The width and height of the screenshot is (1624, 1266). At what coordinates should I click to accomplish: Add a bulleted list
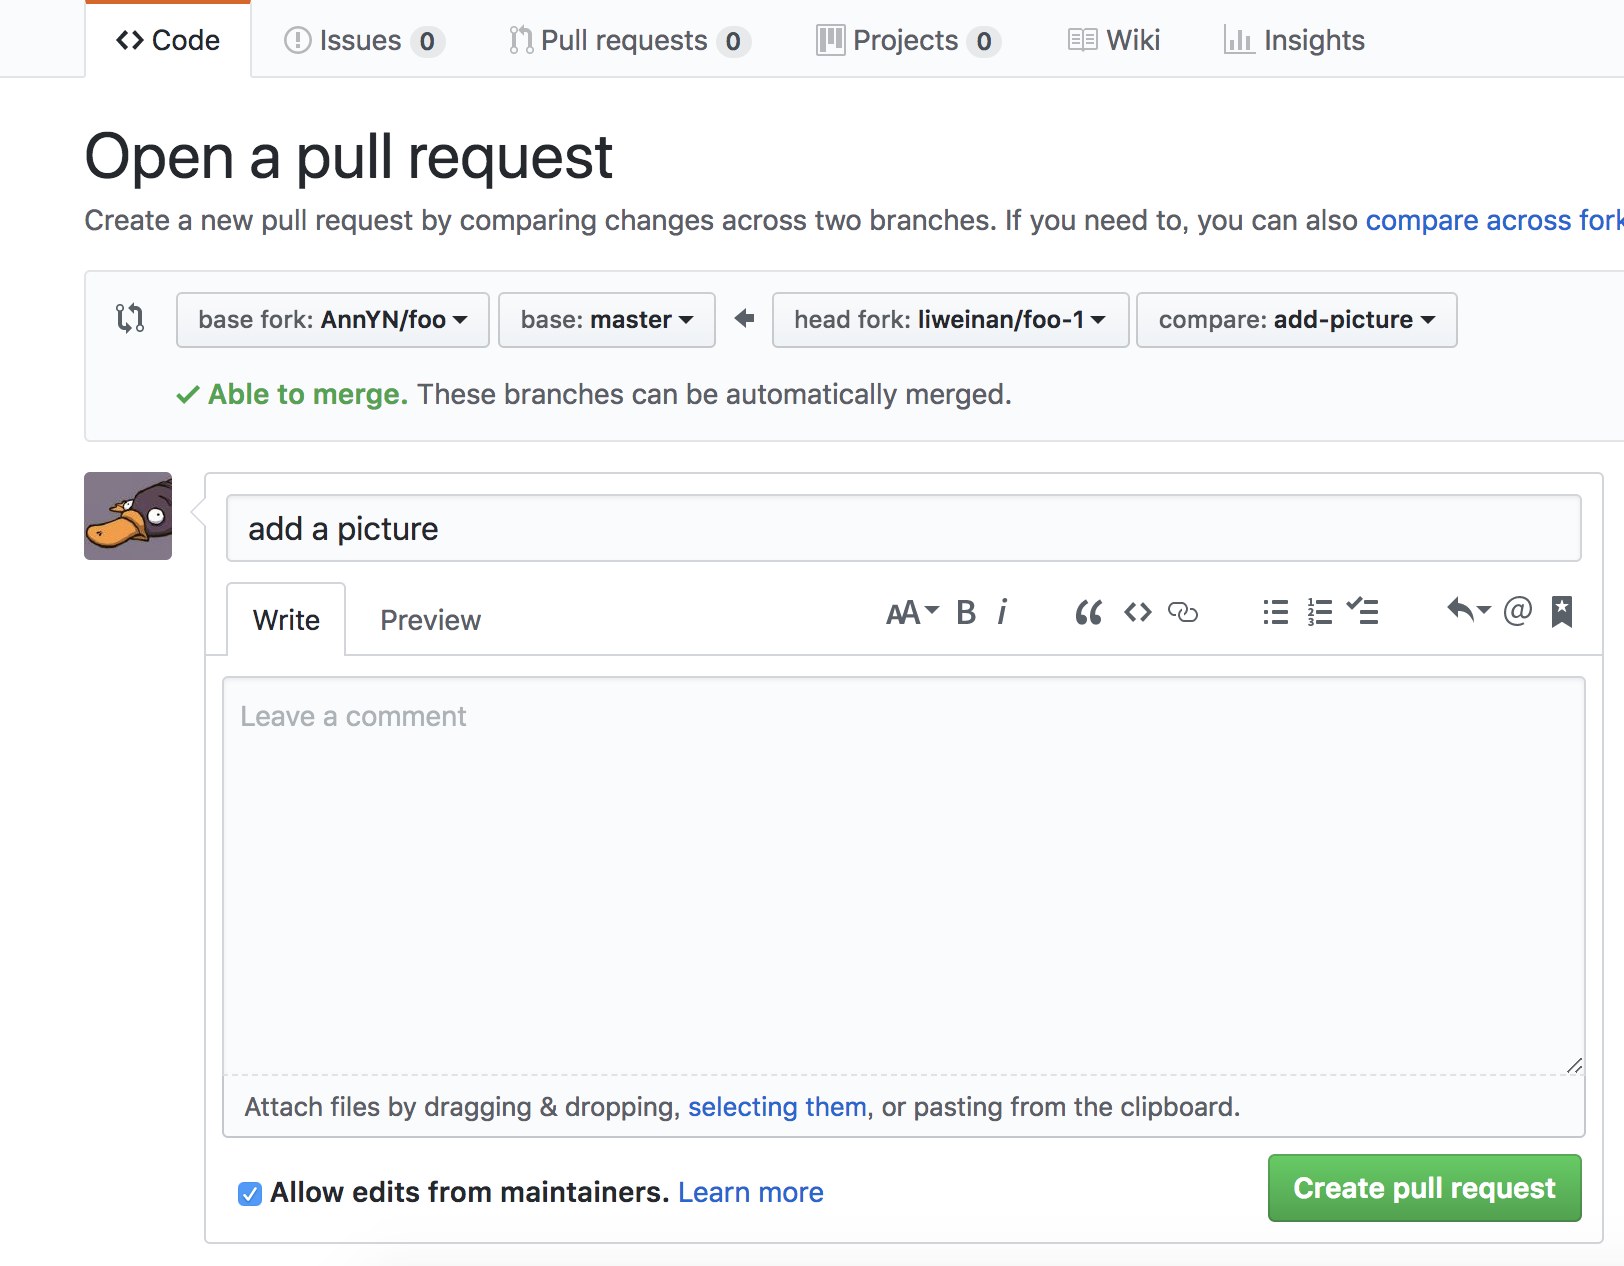(x=1275, y=612)
